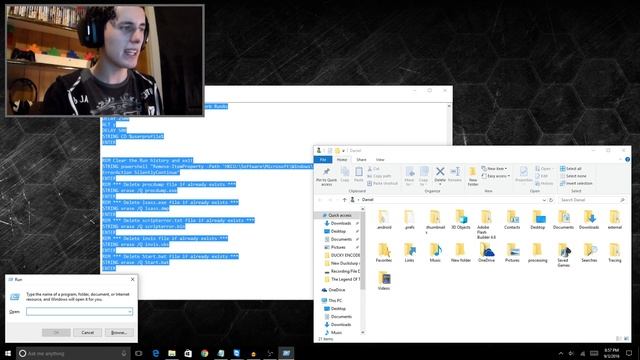640x360 pixels.
Task: Open the Explorer ribbon help icon
Action: (627, 160)
